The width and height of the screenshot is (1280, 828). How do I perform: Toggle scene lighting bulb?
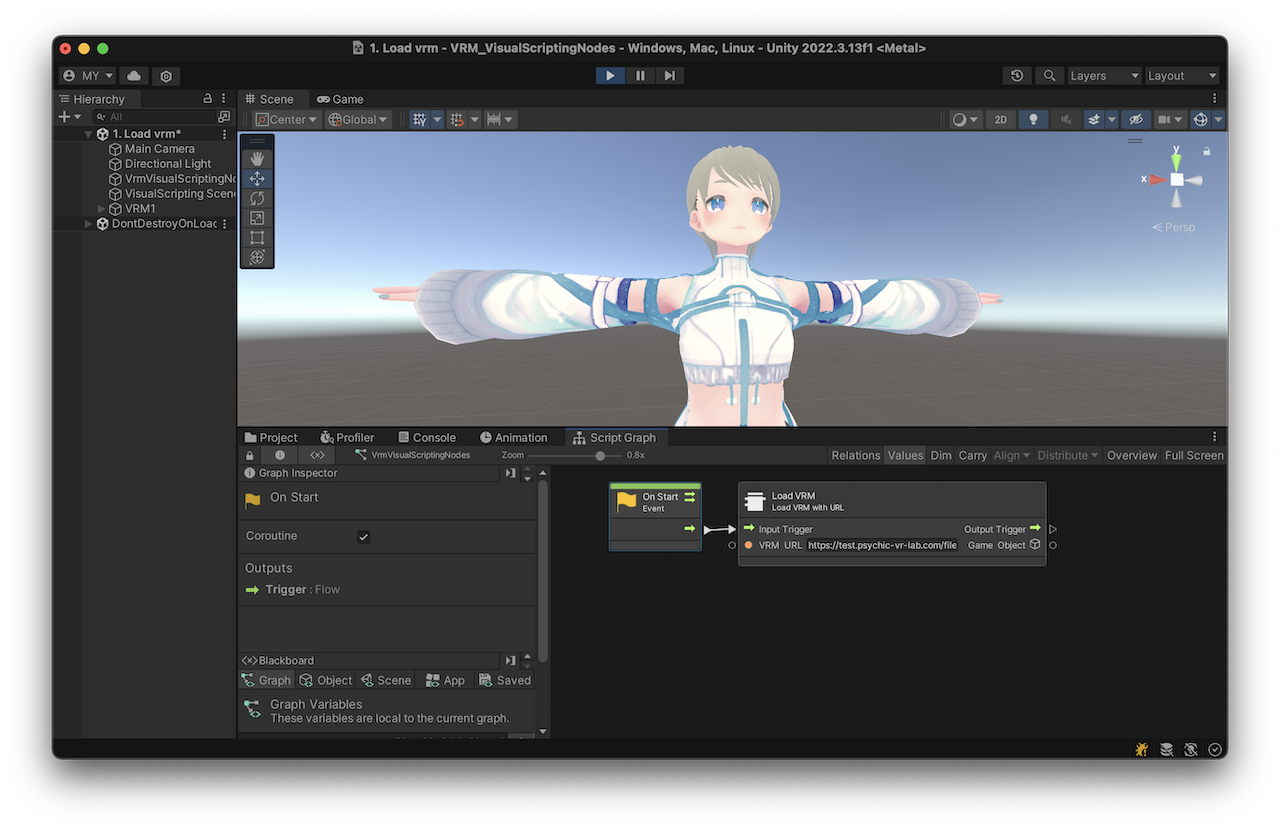coord(1033,119)
